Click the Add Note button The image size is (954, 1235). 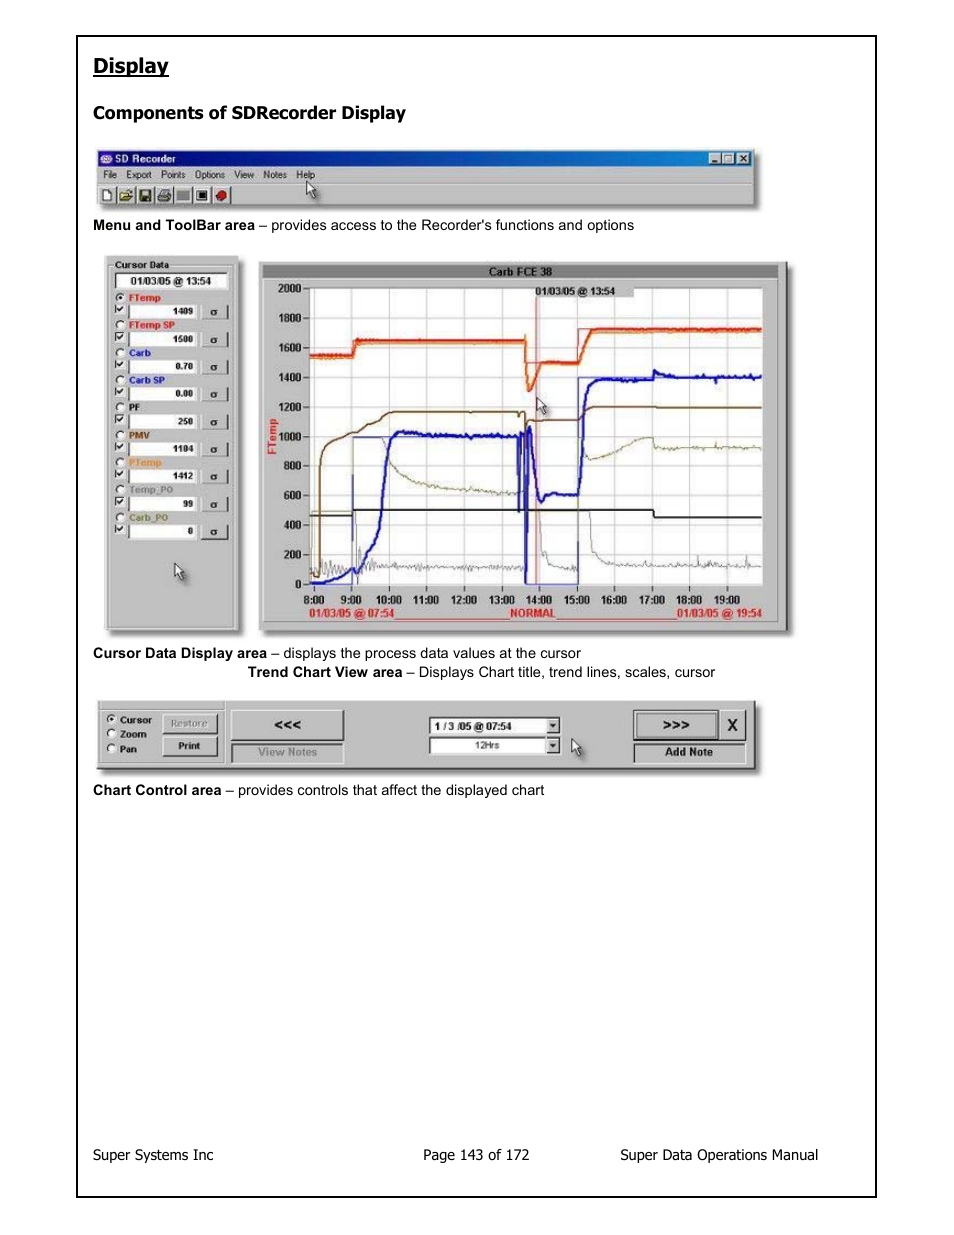coord(689,752)
